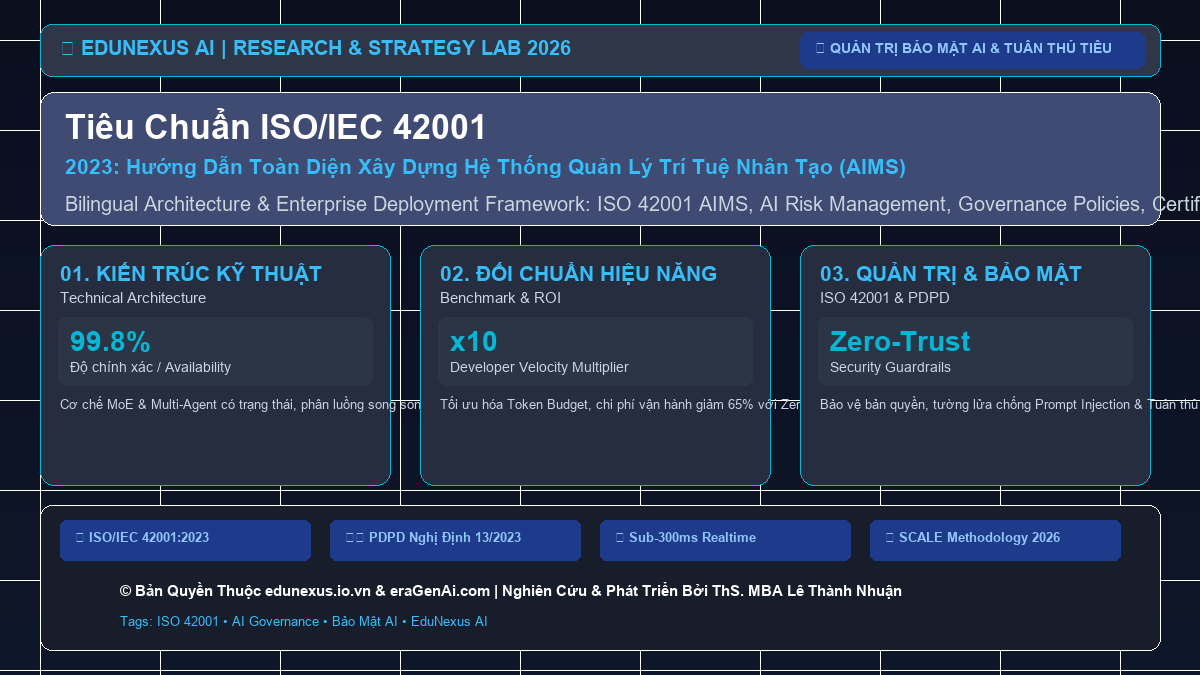1200x675 pixels.
Task: Click the PDPD Nghị Định 13/2023 badge
Action: pyautogui.click(x=455, y=540)
